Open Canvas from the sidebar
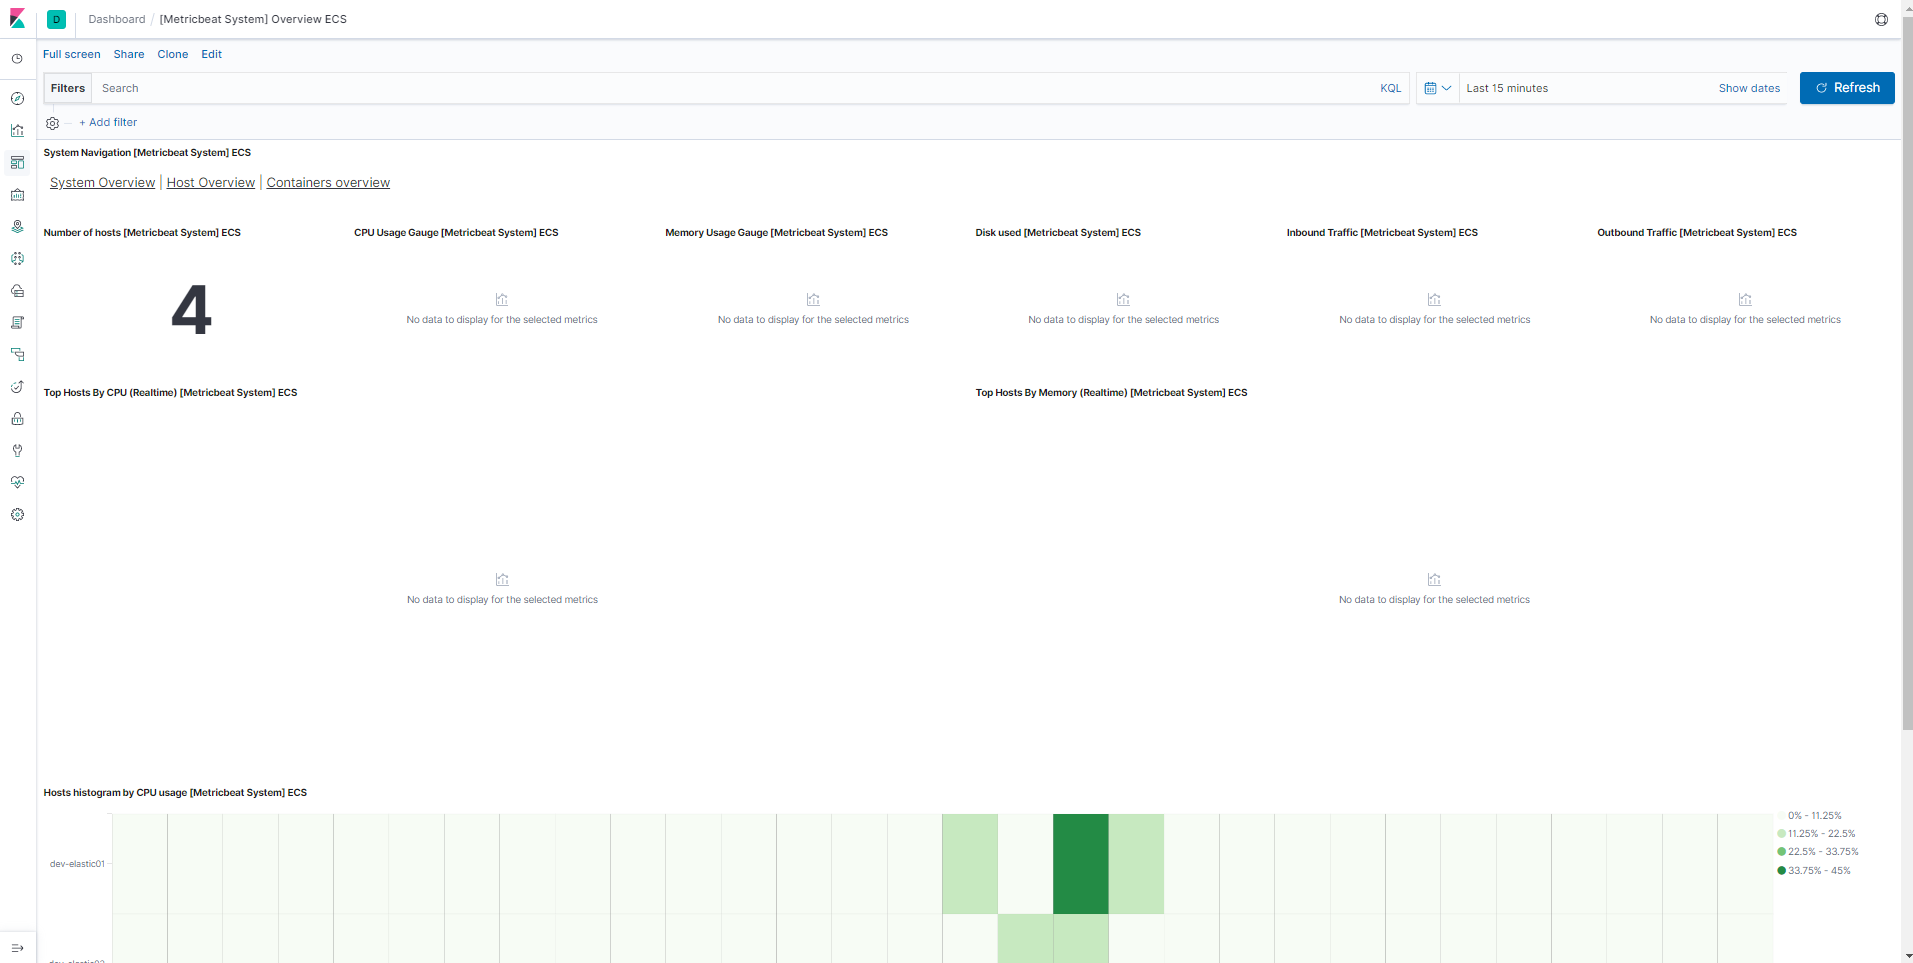1913x963 pixels. pos(17,195)
